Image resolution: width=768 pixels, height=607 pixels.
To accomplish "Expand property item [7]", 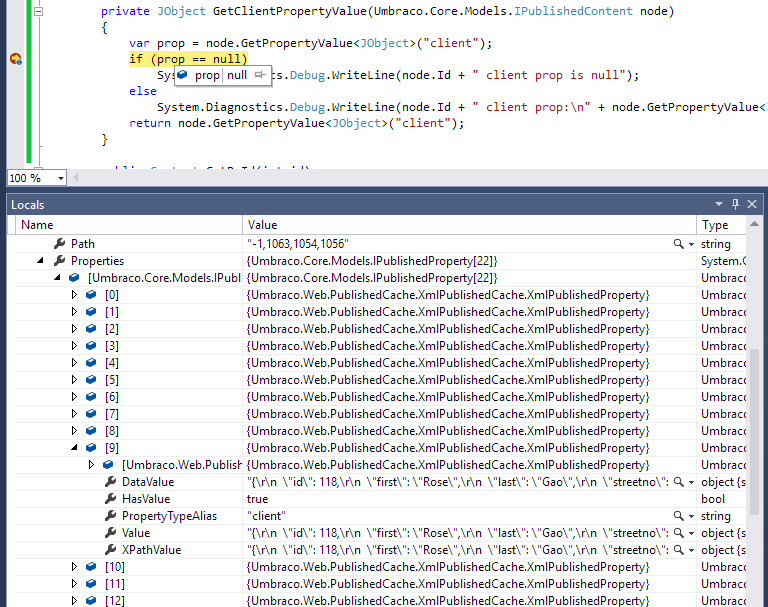I will (74, 413).
